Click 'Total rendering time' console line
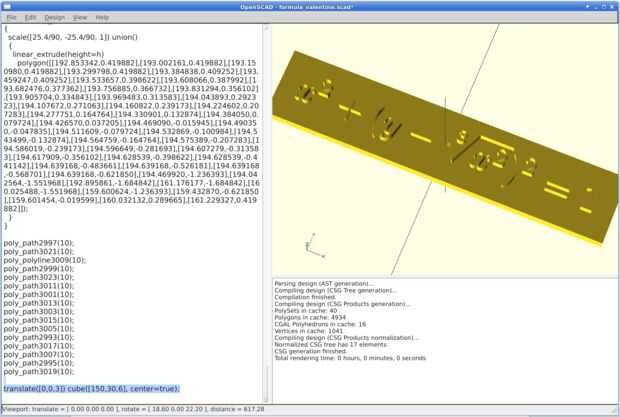Screen dimensions: 620x417 coord(350,358)
